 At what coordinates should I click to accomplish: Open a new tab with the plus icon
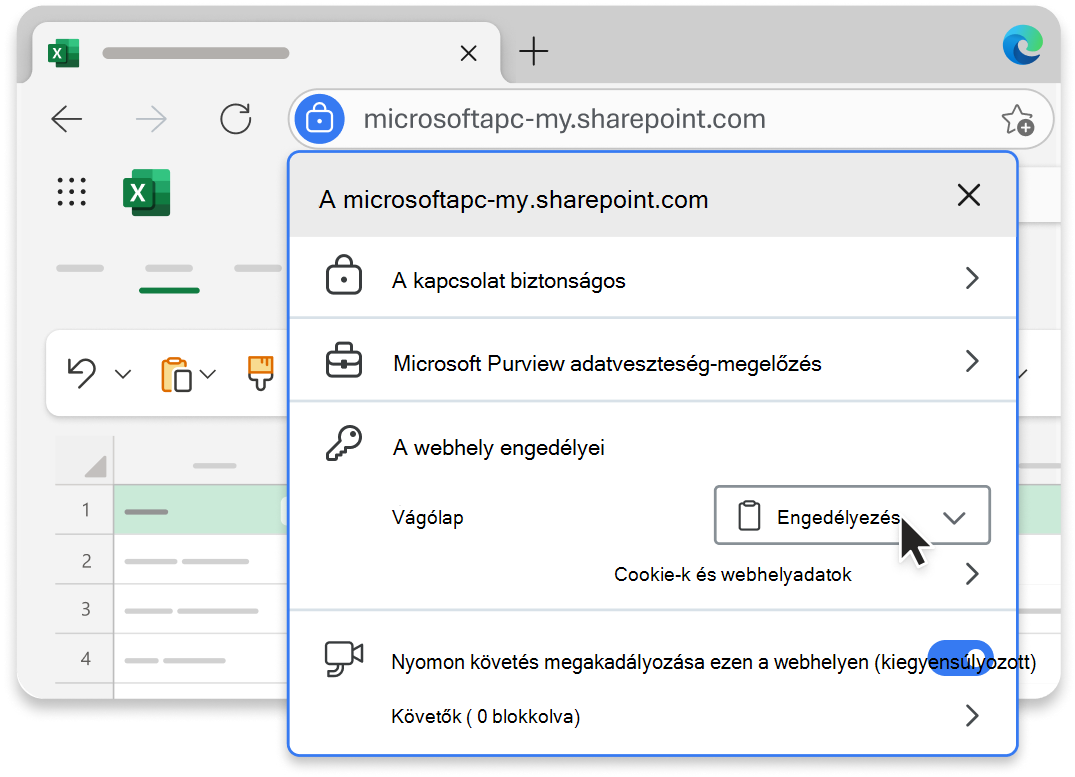point(533,51)
